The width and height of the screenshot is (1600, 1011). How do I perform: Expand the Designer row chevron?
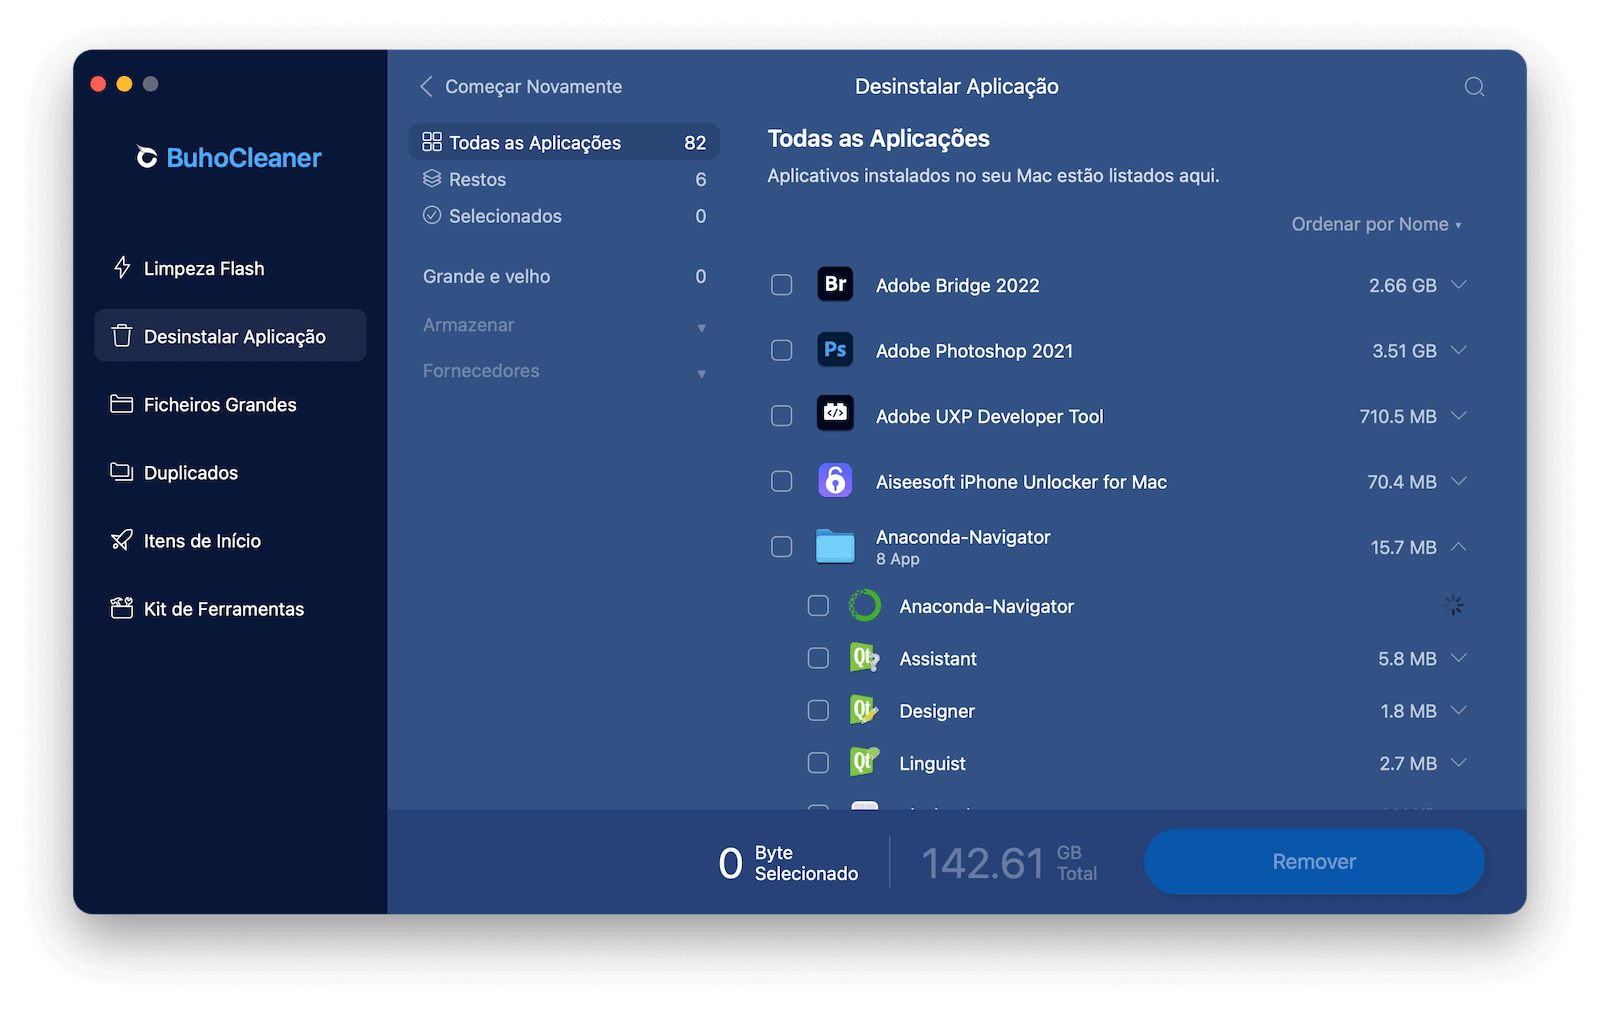(x=1459, y=710)
